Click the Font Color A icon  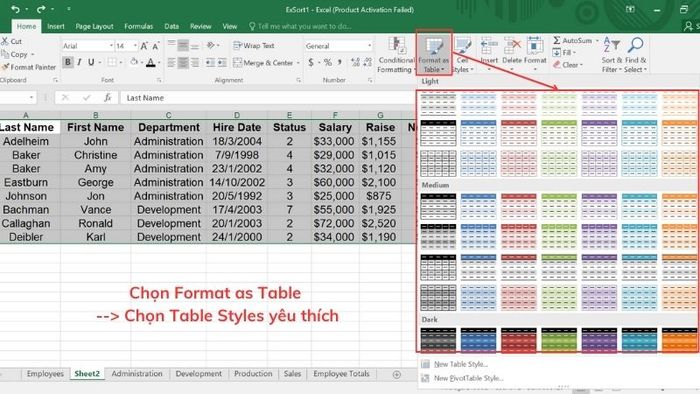point(151,62)
